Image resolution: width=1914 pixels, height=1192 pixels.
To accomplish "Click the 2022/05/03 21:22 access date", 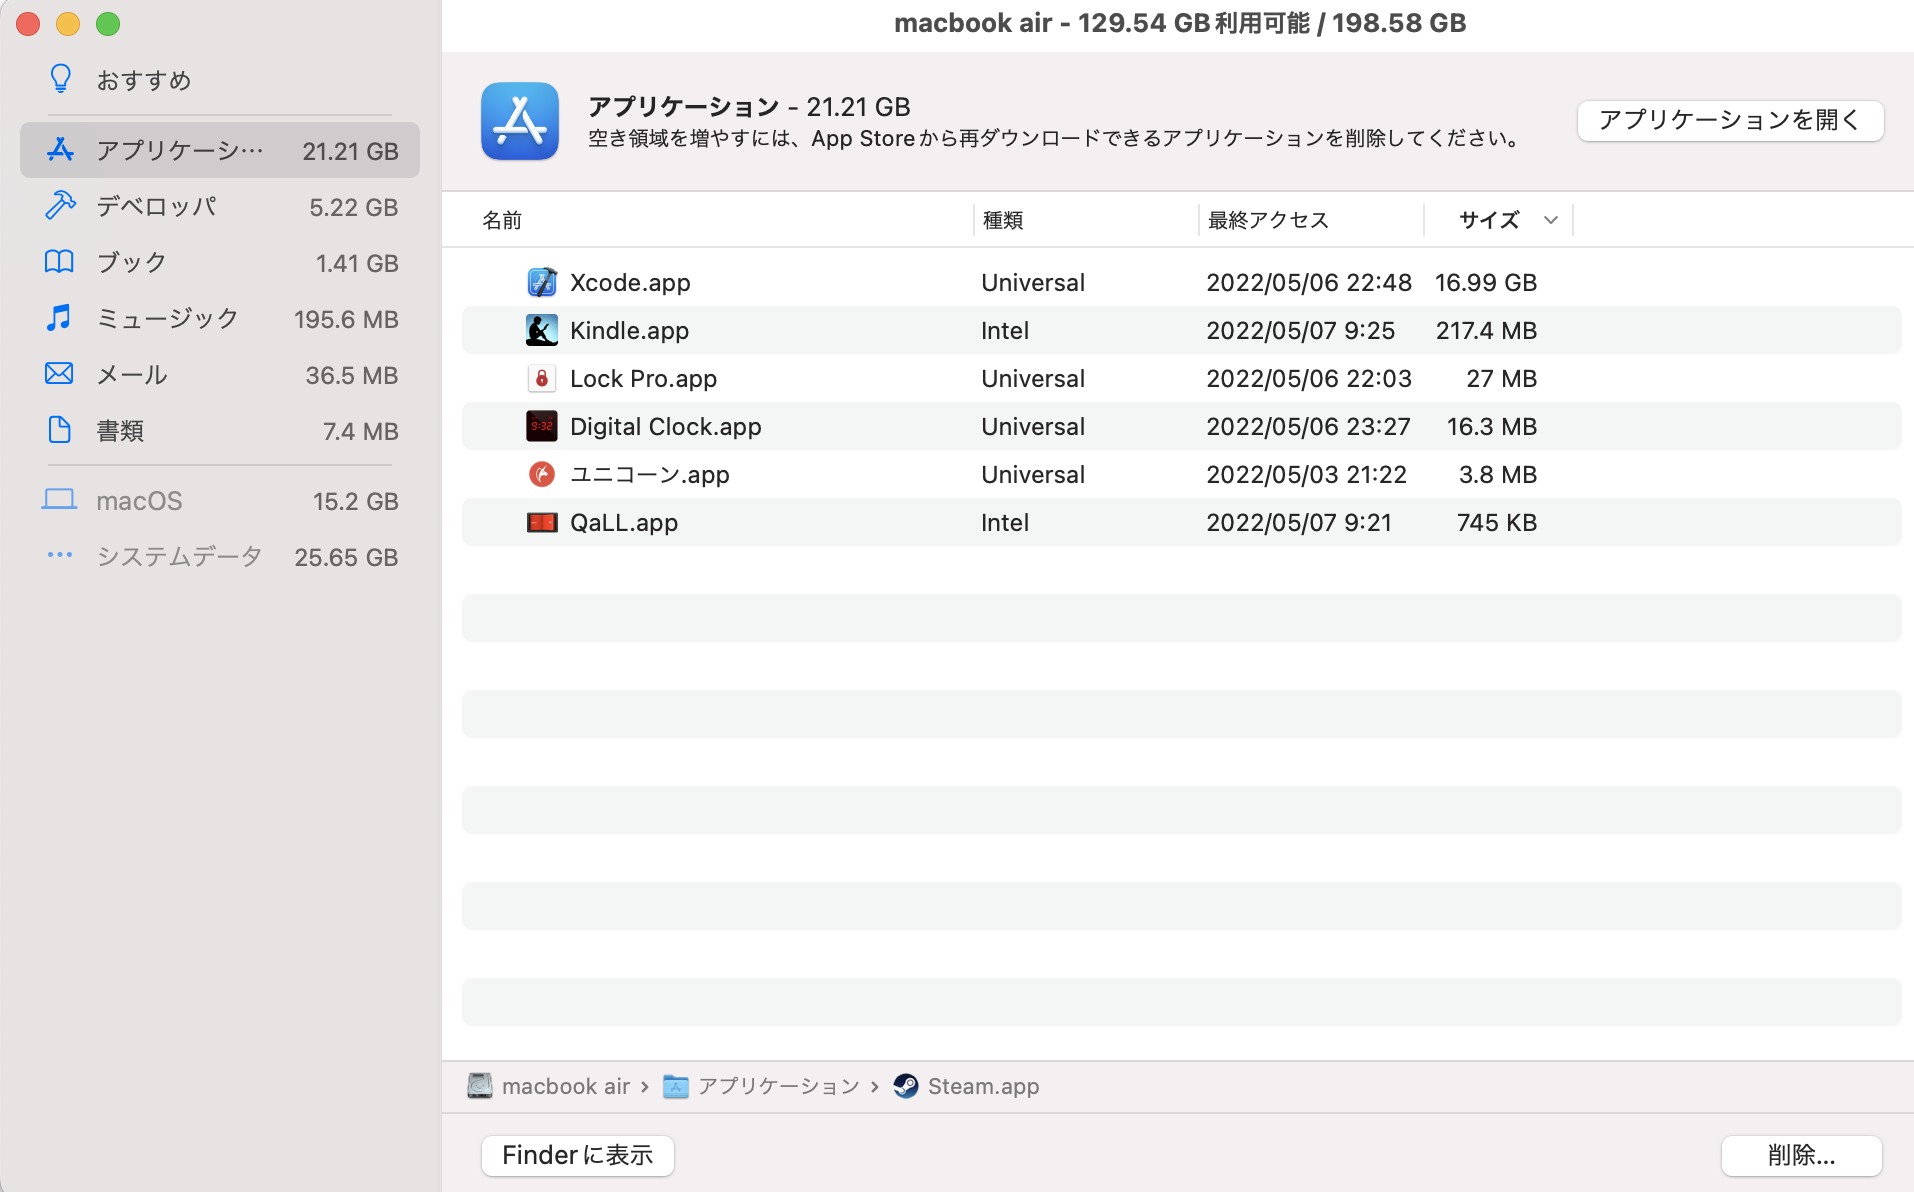I will click(1306, 475).
